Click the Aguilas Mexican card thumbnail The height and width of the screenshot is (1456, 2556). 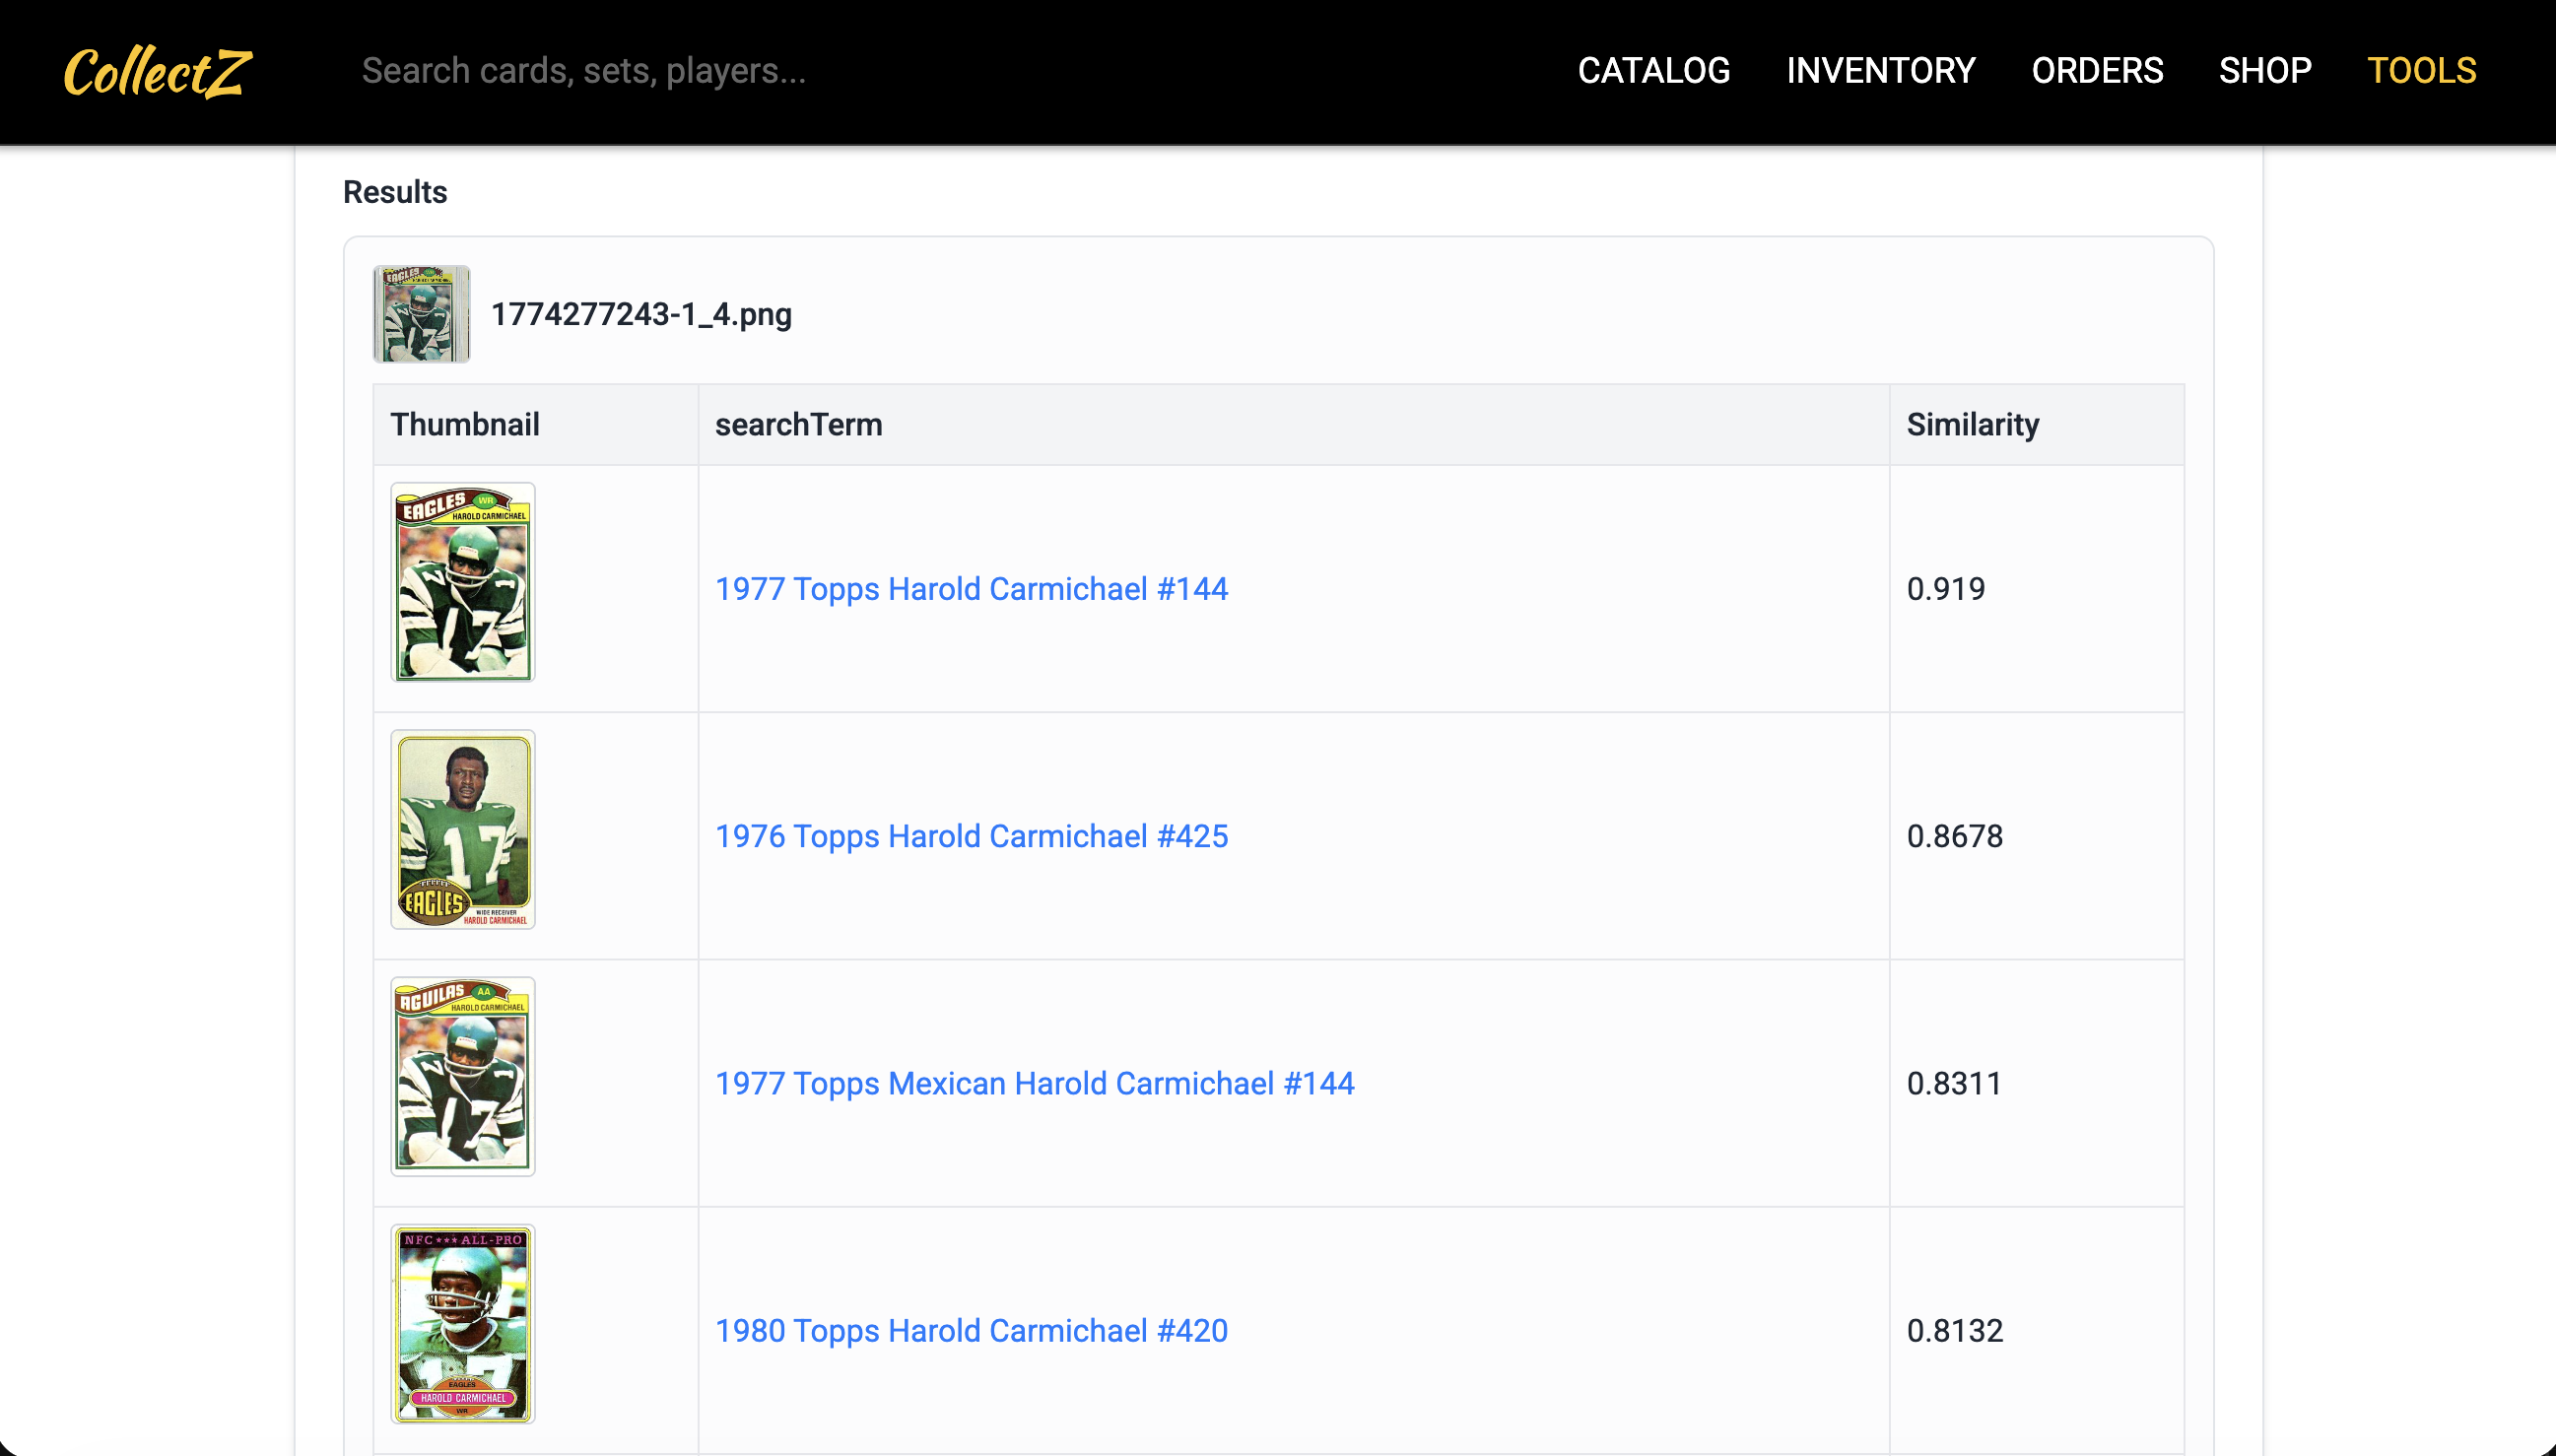pyautogui.click(x=462, y=1076)
